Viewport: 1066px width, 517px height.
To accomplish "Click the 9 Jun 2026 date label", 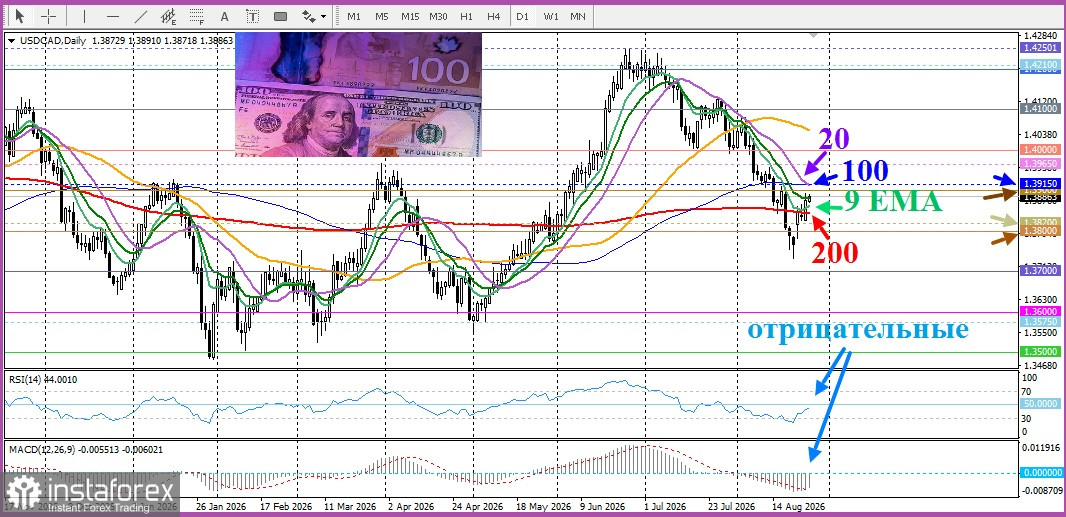I will click(x=603, y=507).
